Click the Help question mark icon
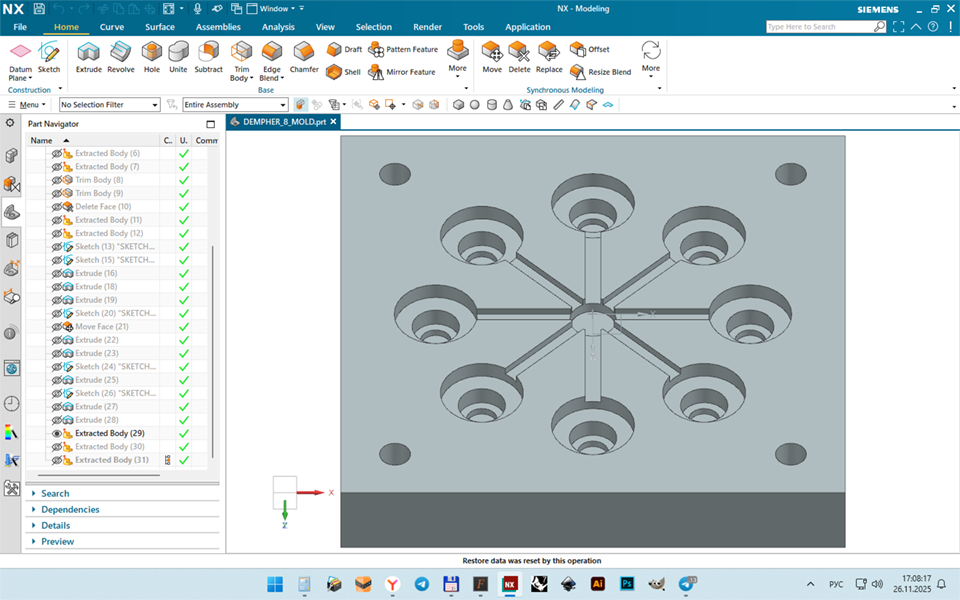The height and width of the screenshot is (600, 960). 933,26
